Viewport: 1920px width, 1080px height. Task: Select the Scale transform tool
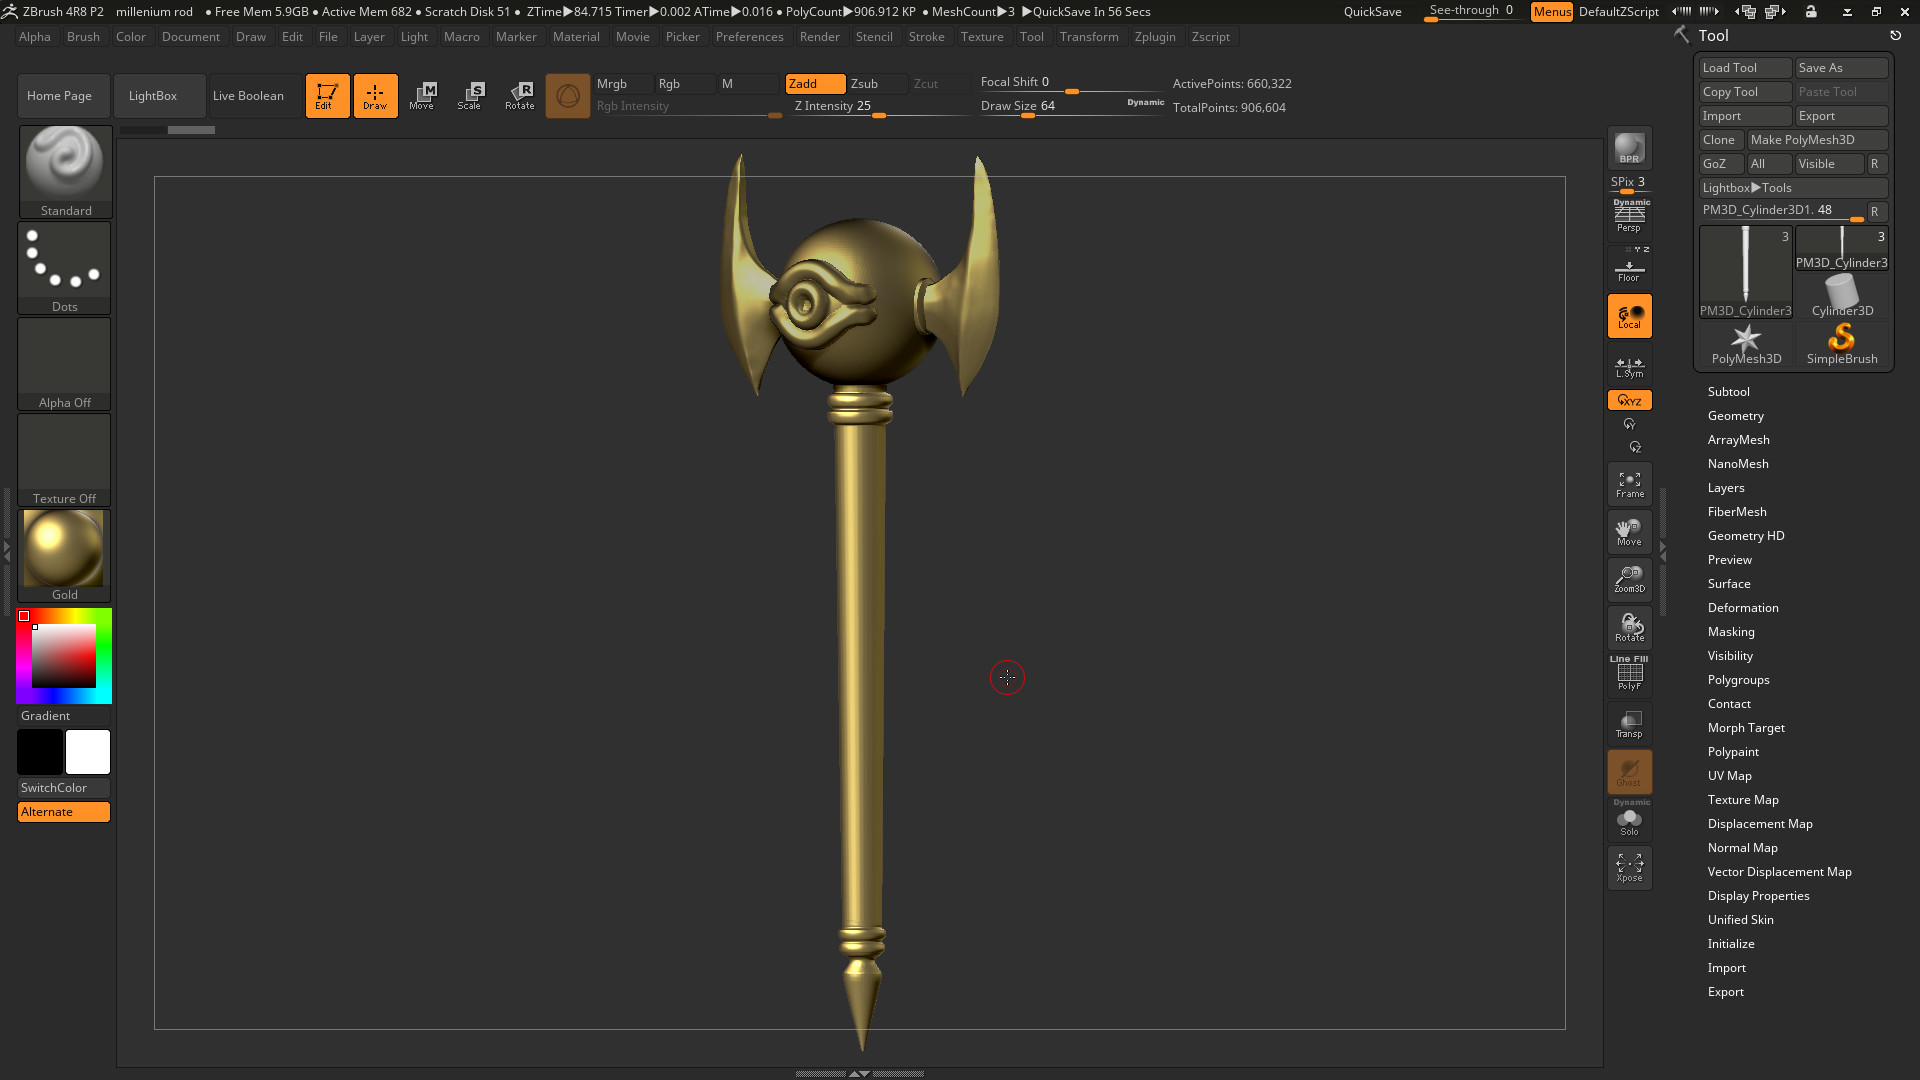[469, 96]
